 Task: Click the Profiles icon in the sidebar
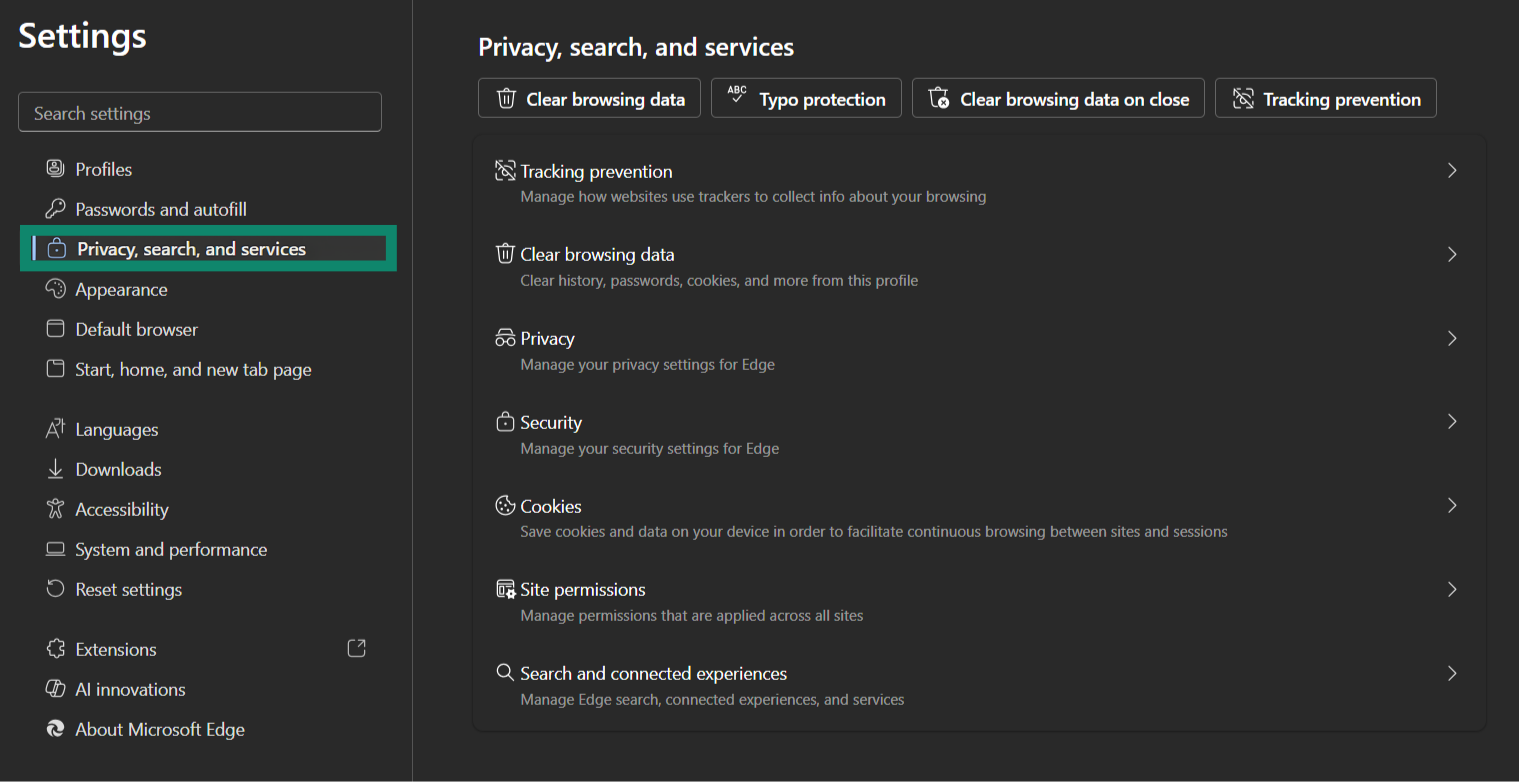[x=55, y=168]
